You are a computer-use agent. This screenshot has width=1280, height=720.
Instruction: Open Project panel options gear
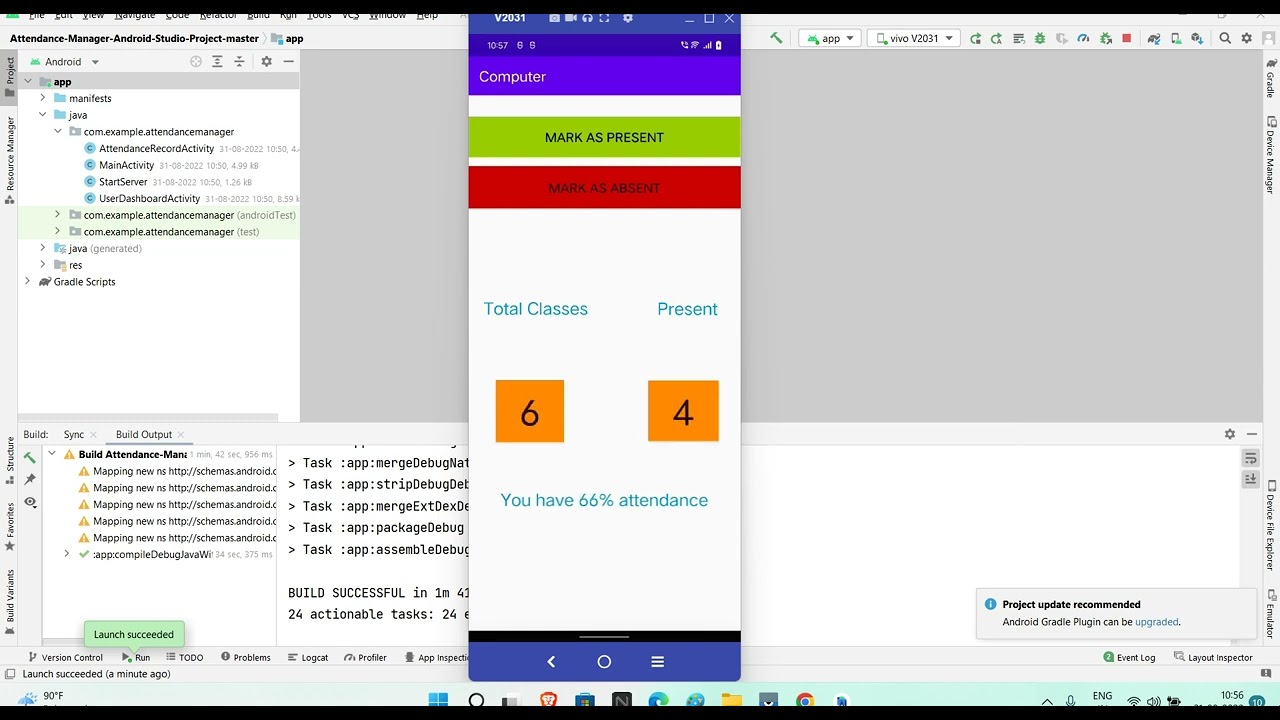[x=266, y=61]
